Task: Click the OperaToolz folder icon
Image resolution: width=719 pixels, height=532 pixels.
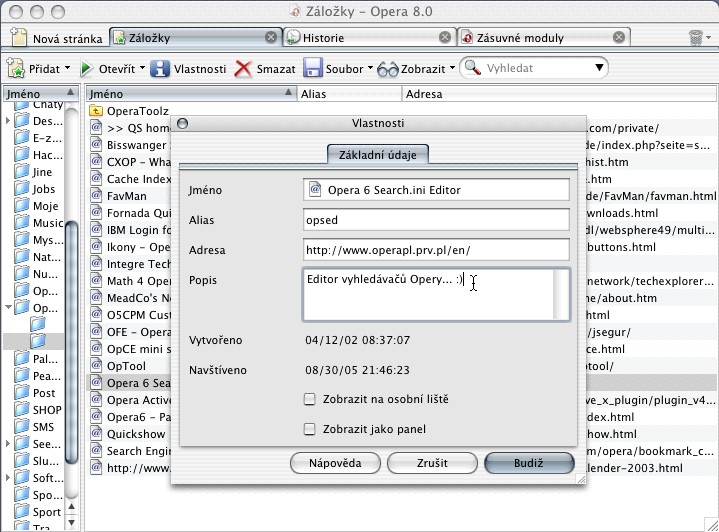Action: pos(95,111)
